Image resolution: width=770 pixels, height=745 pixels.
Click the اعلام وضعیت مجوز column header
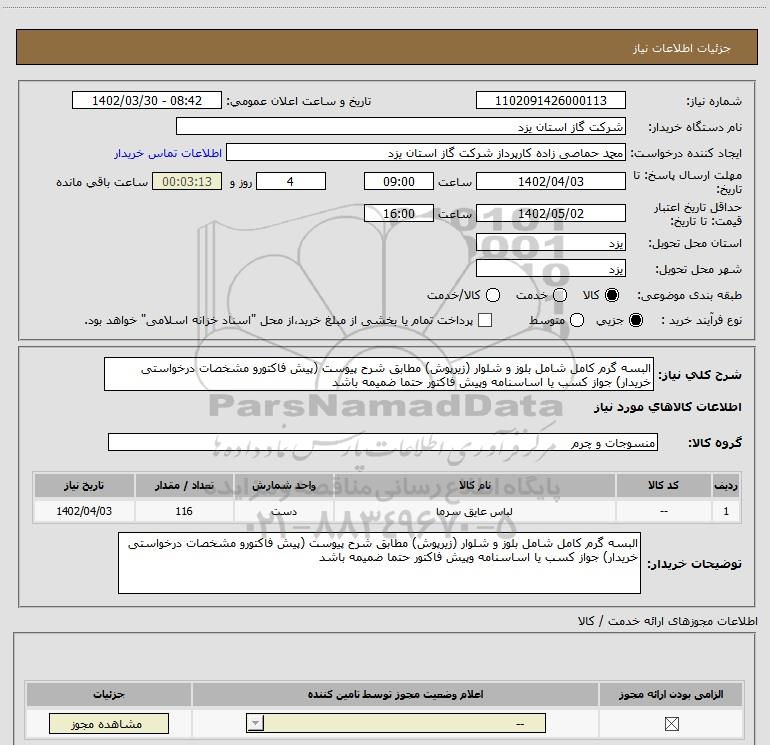point(395,694)
